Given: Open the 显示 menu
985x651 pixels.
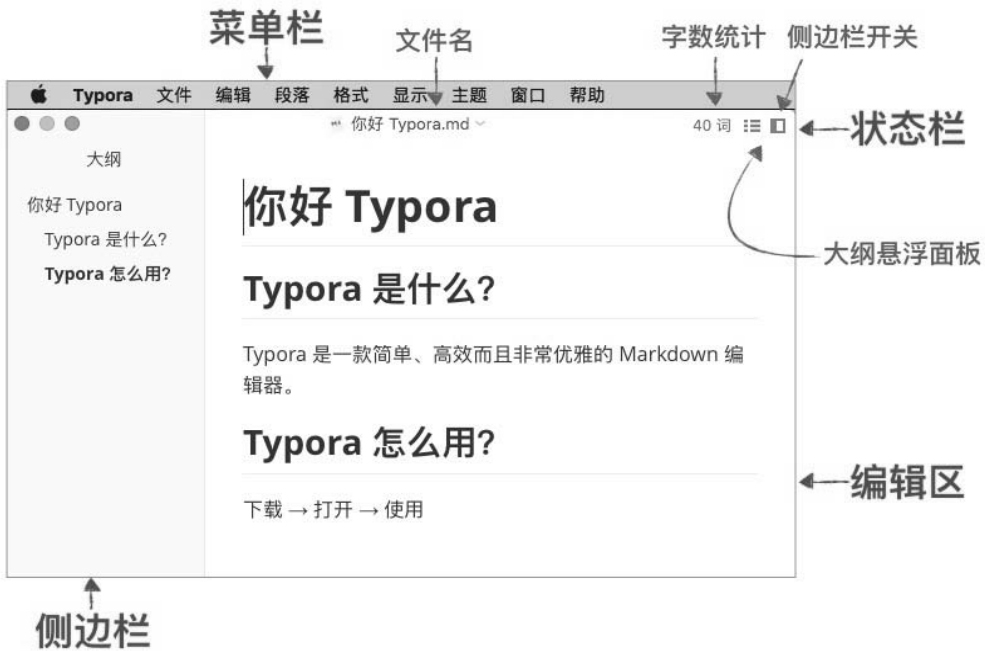Looking at the screenshot, I should point(410,95).
